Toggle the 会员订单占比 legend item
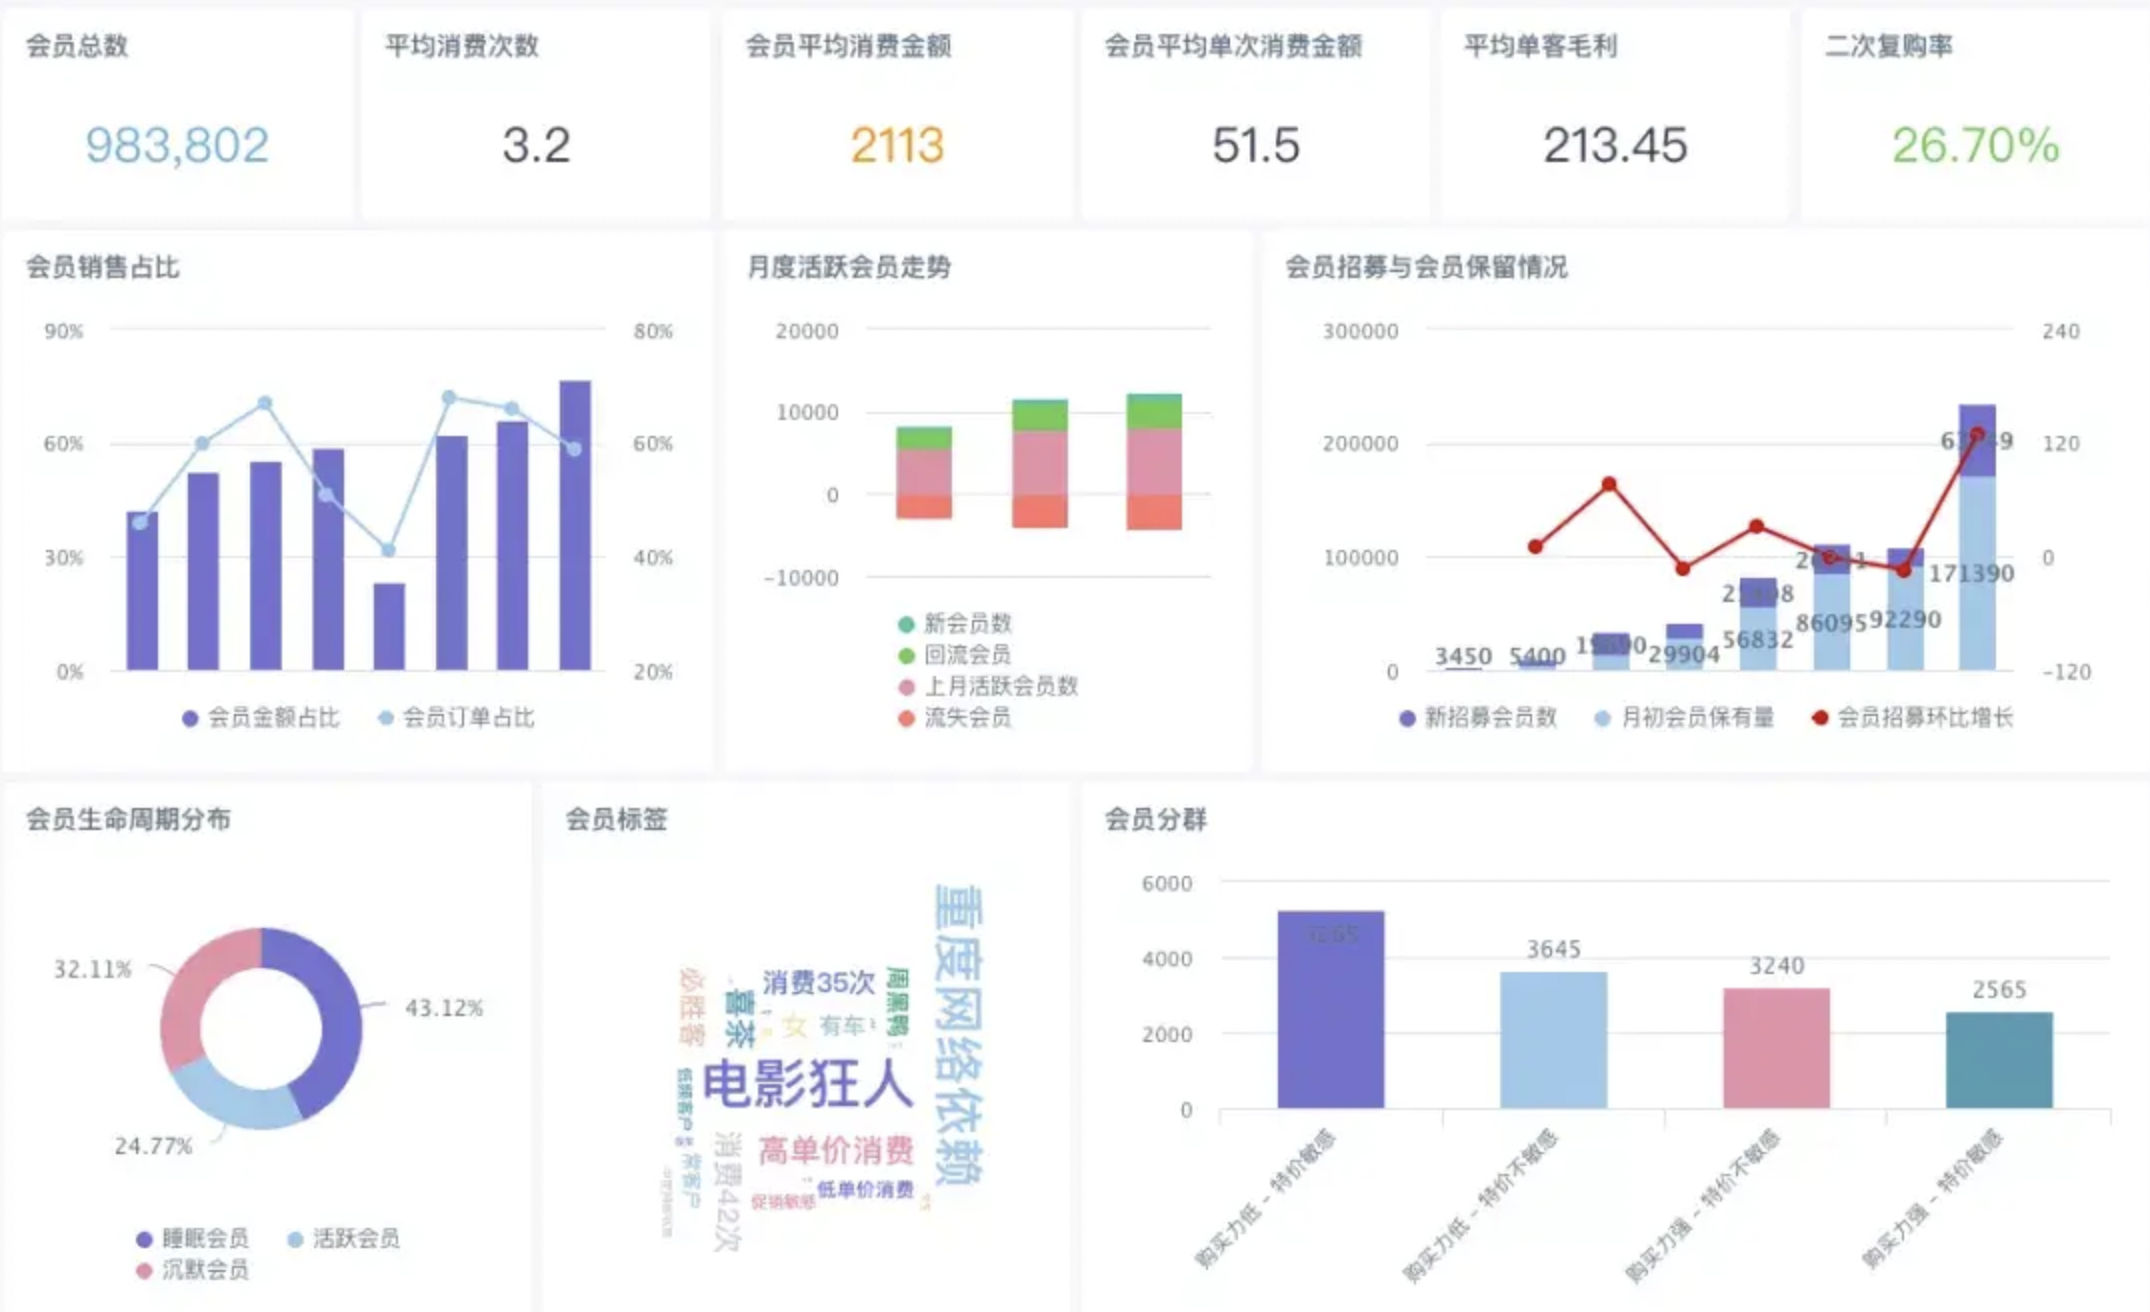Image resolution: width=2150 pixels, height=1312 pixels. (456, 717)
